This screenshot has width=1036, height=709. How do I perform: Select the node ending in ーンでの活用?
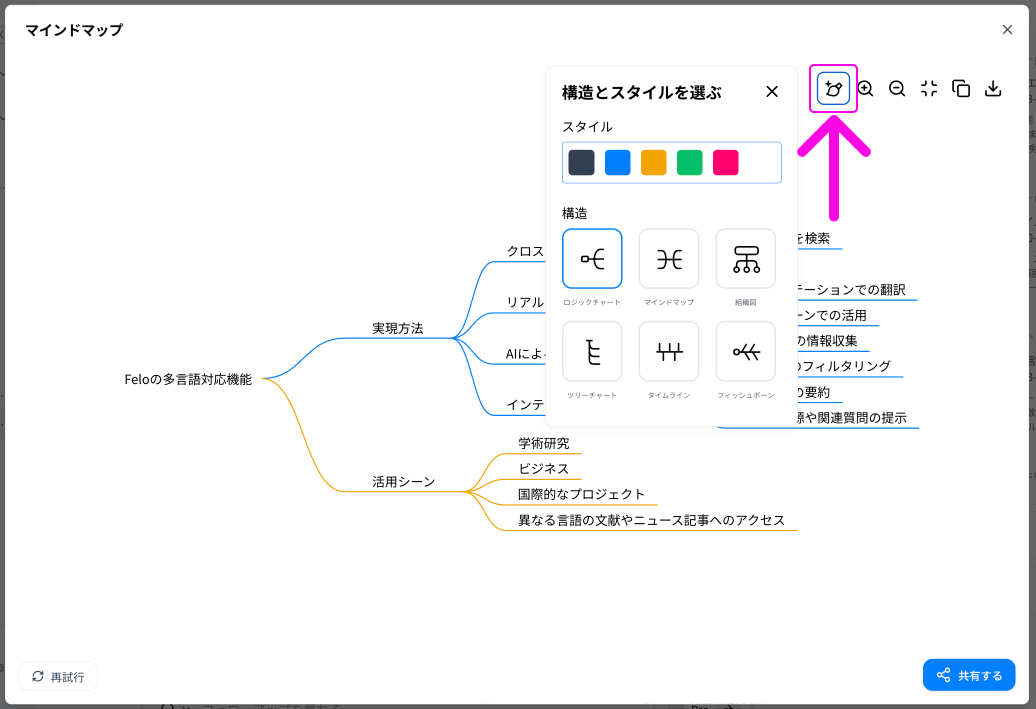coord(832,316)
